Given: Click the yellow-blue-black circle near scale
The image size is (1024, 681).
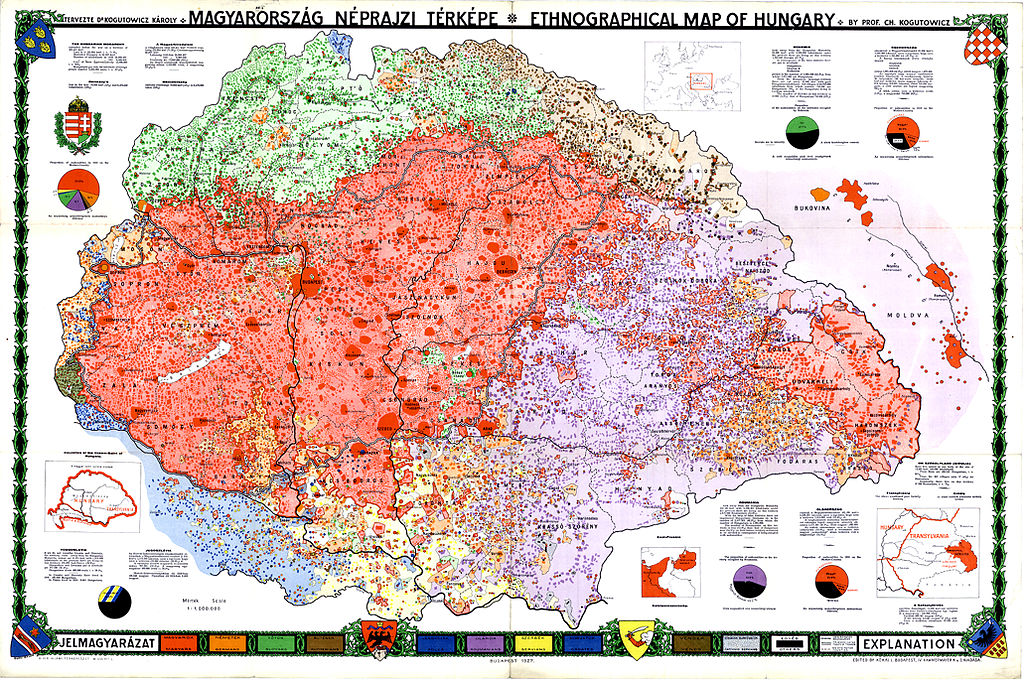Looking at the screenshot, I should pyautogui.click(x=114, y=601).
